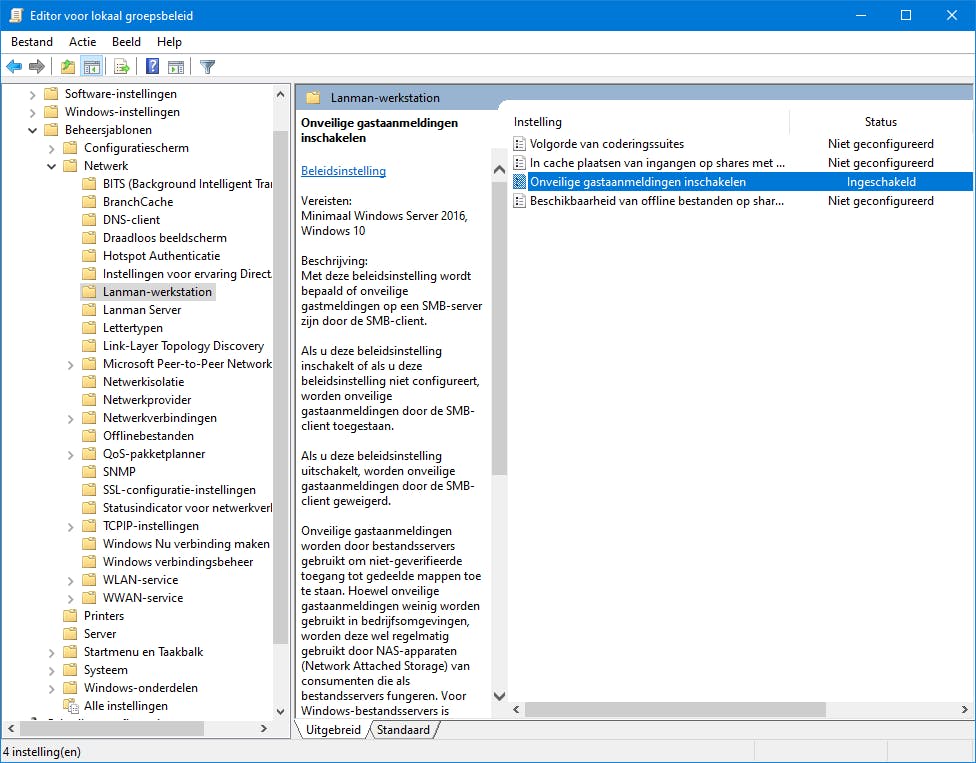976x763 pixels.
Task: Expand the Software-instellingen node
Action: [32, 95]
